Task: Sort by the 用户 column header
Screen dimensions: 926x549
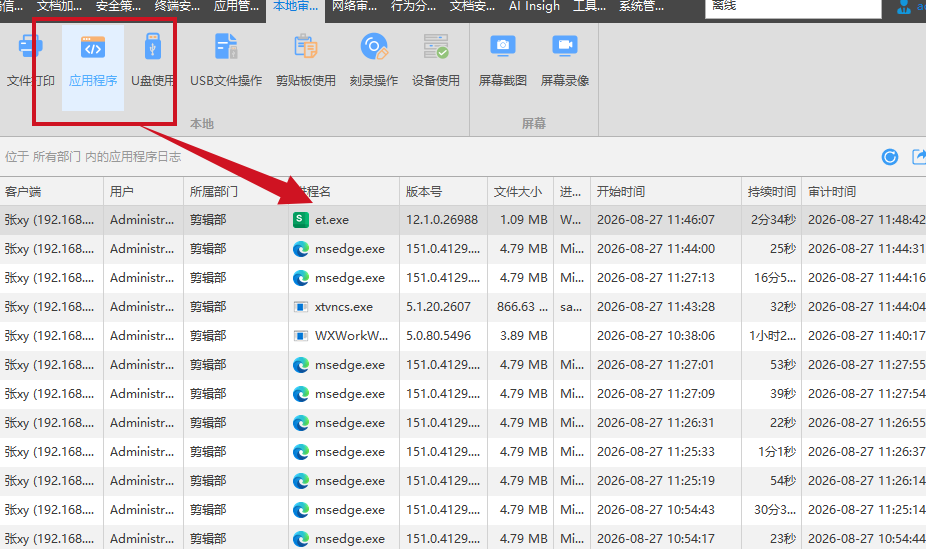Action: tap(144, 191)
